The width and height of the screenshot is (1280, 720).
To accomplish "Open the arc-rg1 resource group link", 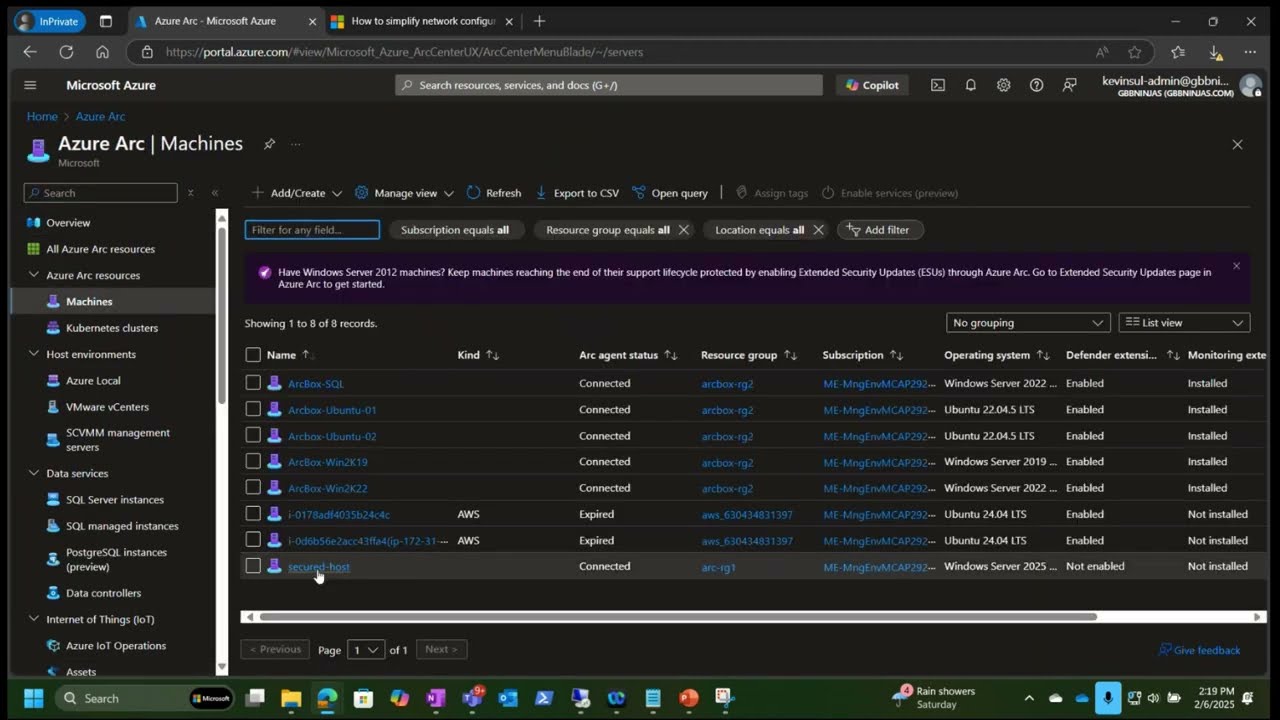I will coord(718,567).
